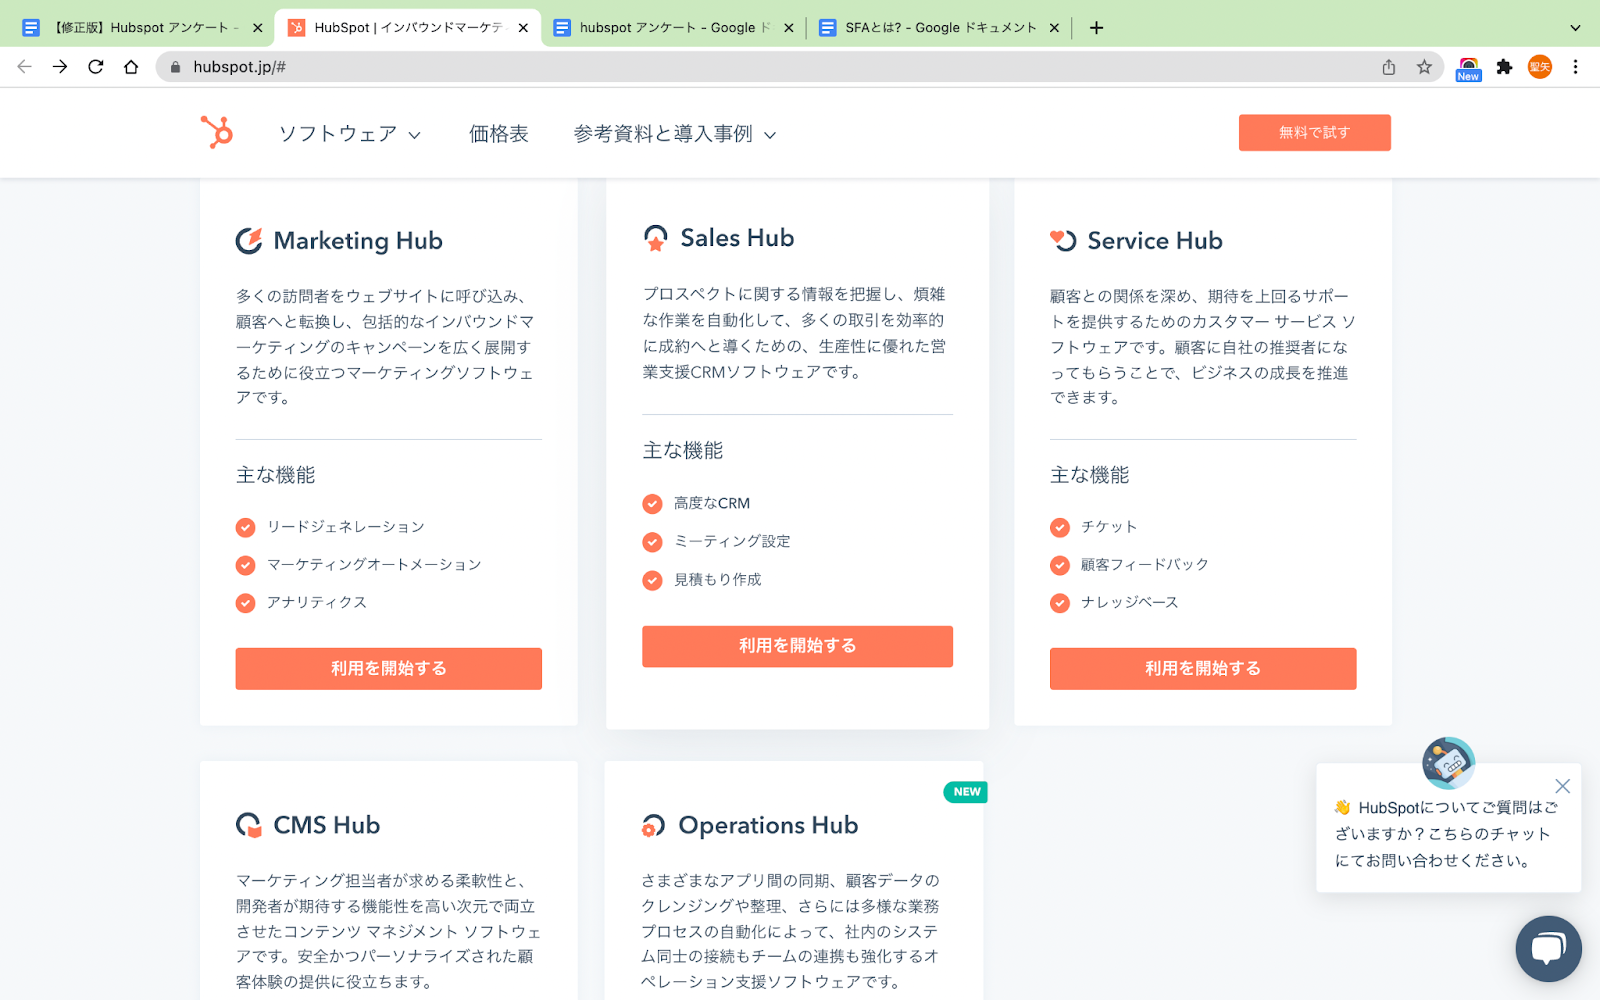Click the Service Hub heart icon
This screenshot has height=1000, width=1600.
pyautogui.click(x=1063, y=240)
